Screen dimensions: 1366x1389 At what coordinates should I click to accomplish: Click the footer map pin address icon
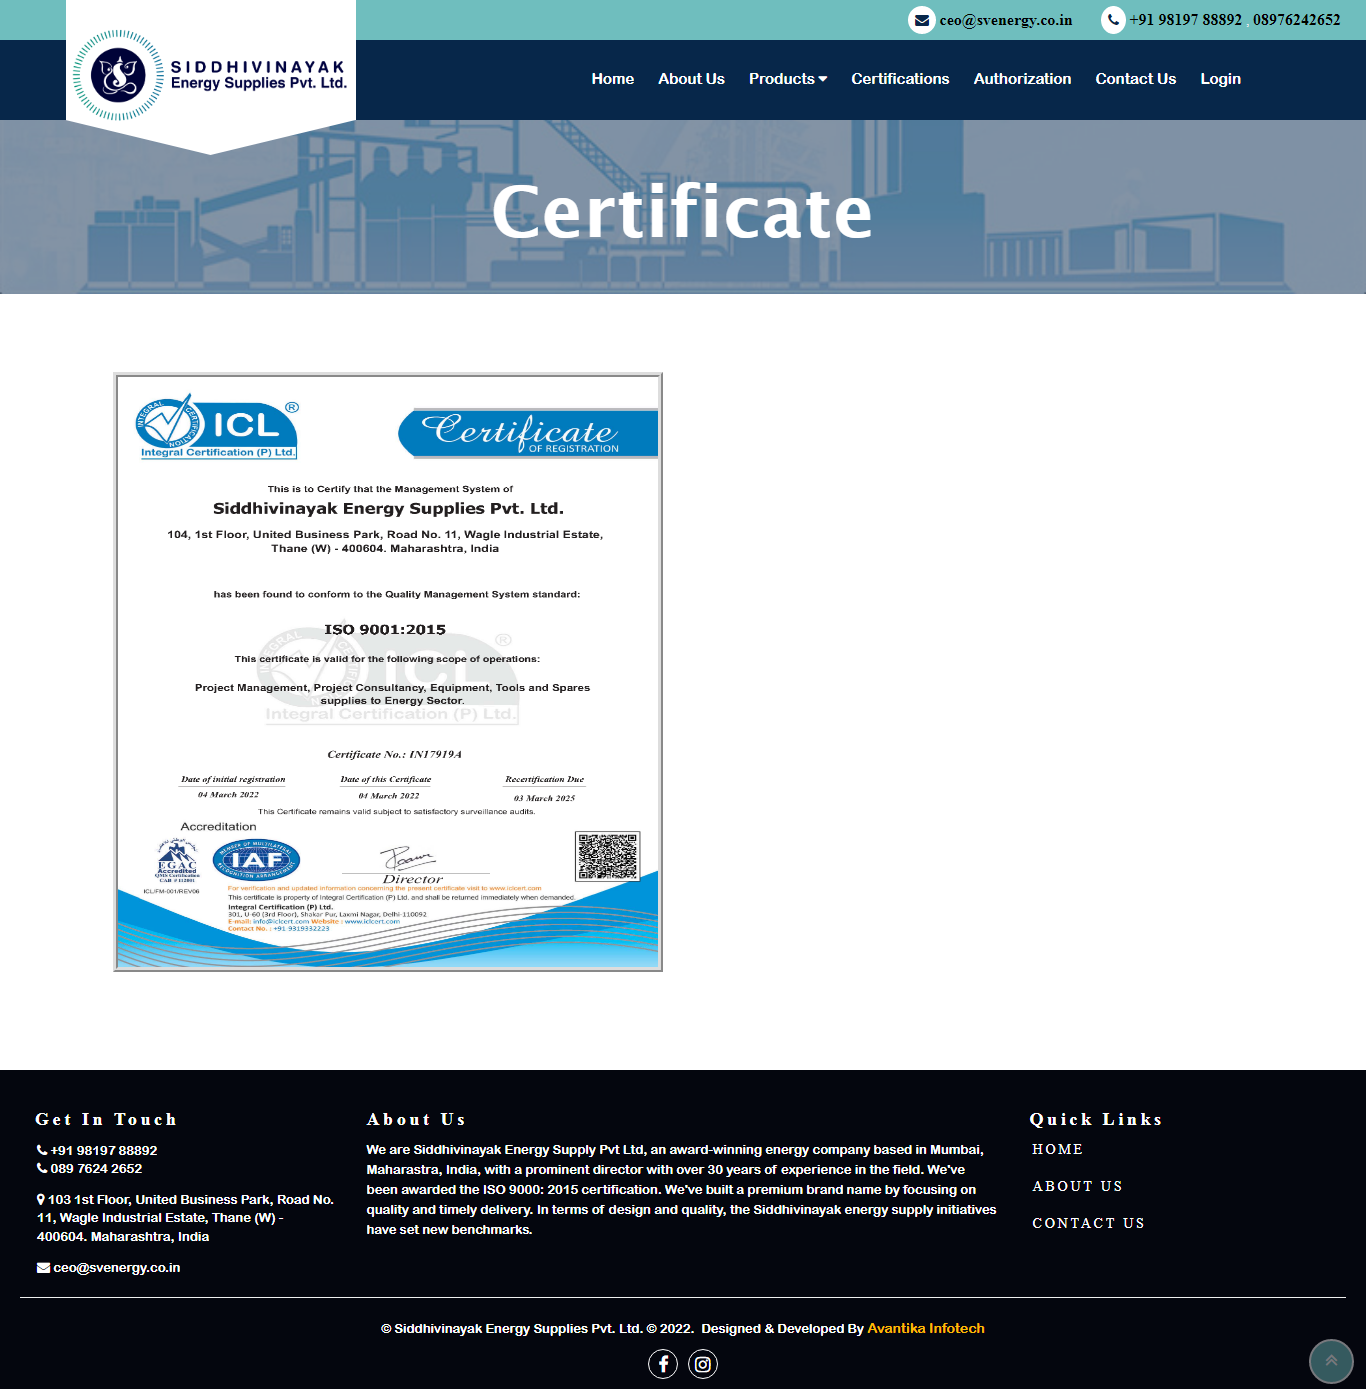(x=41, y=1199)
